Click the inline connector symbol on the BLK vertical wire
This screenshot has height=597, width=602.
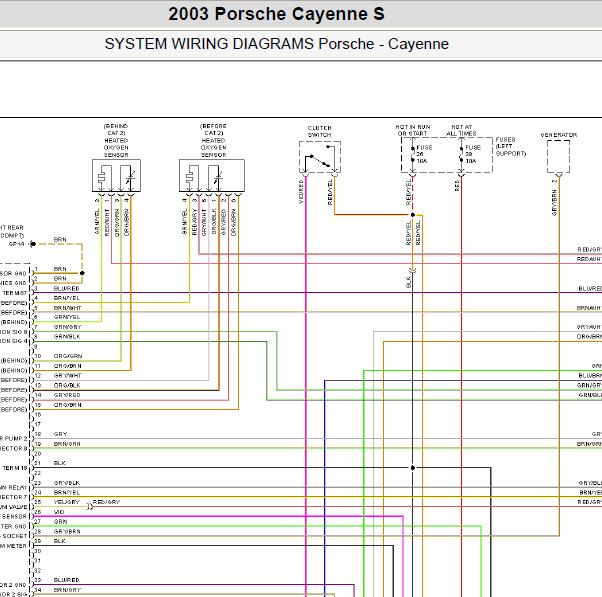click(413, 270)
